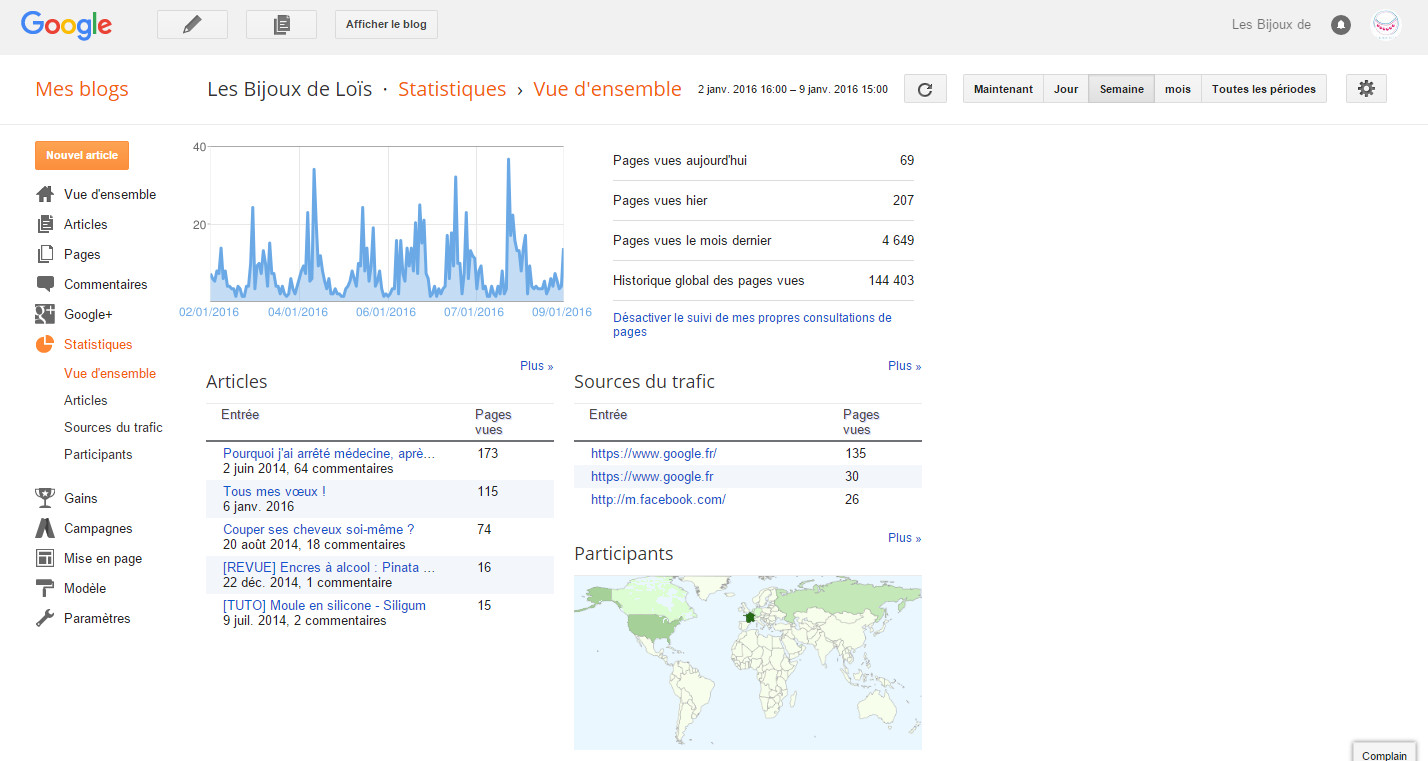Select Articles under Statistiques submenu
This screenshot has height=761, width=1428.
pos(86,400)
